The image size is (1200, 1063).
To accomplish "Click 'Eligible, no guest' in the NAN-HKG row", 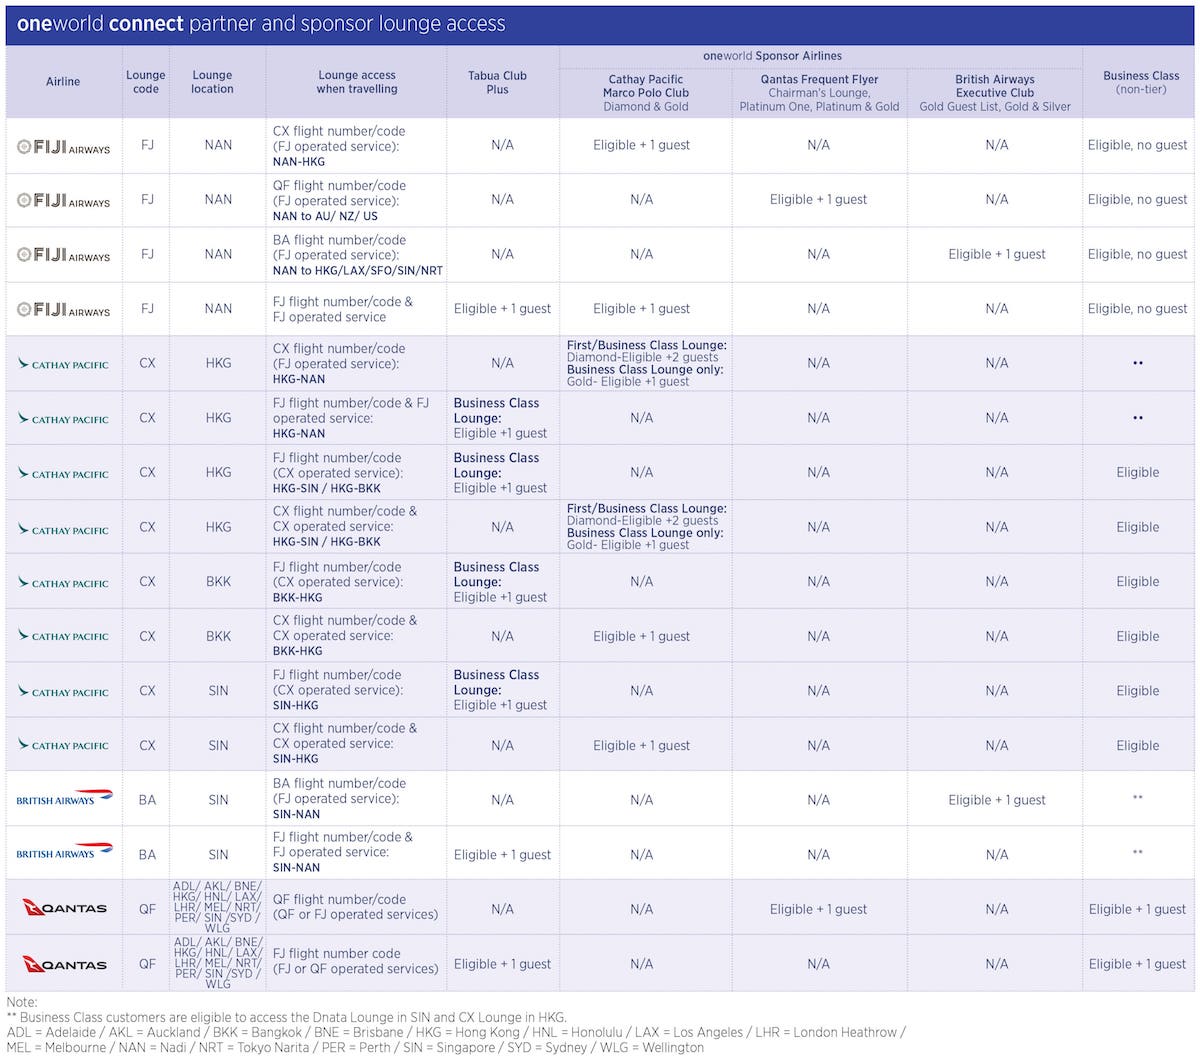I will pyautogui.click(x=1137, y=145).
